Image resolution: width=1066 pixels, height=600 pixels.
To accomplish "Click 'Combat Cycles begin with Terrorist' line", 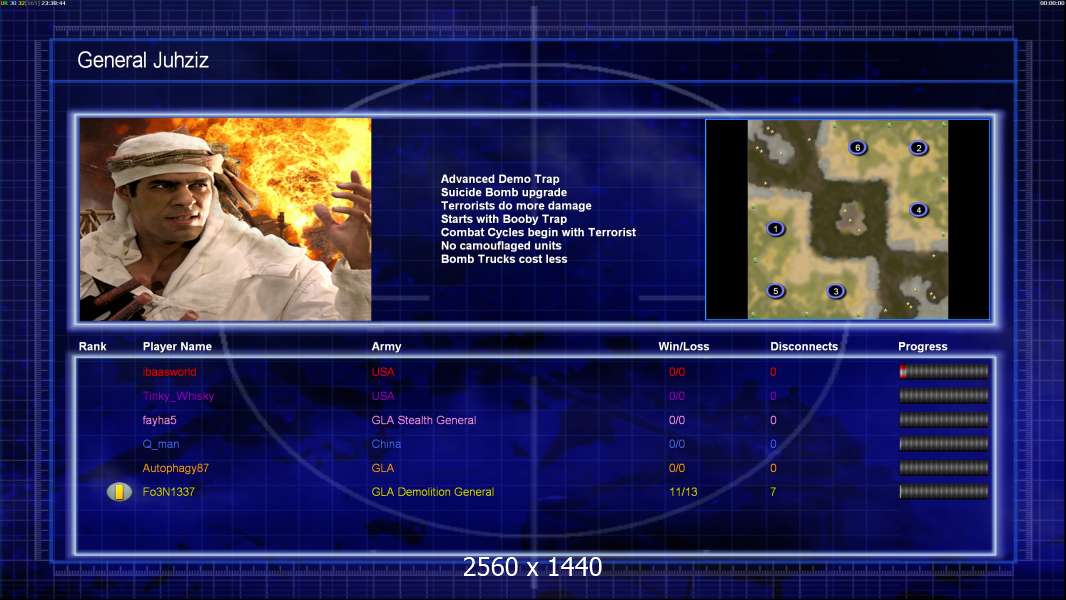I will click(x=538, y=232).
